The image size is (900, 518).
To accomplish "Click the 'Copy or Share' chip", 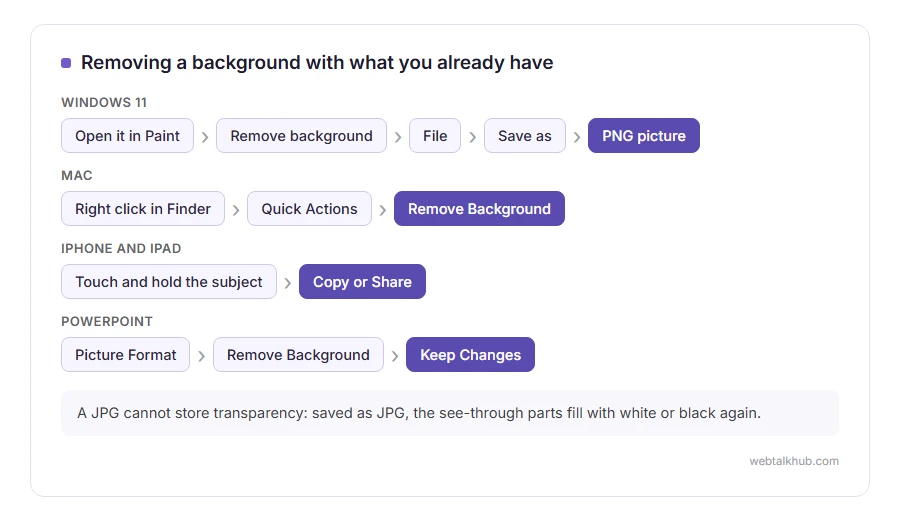I will tap(362, 282).
